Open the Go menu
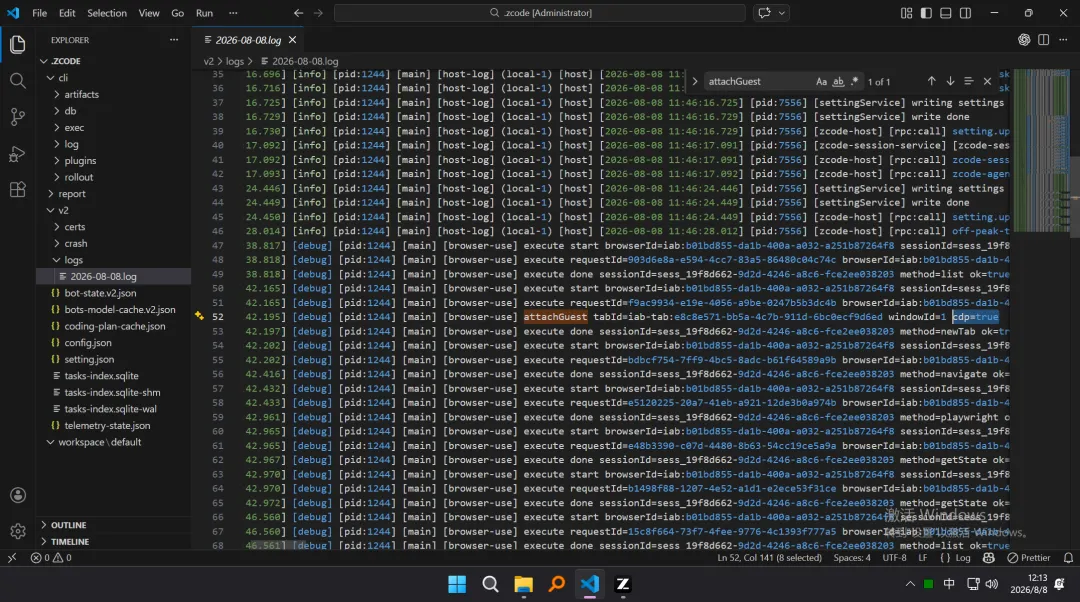Screen dimensions: 1080x602 178,12
